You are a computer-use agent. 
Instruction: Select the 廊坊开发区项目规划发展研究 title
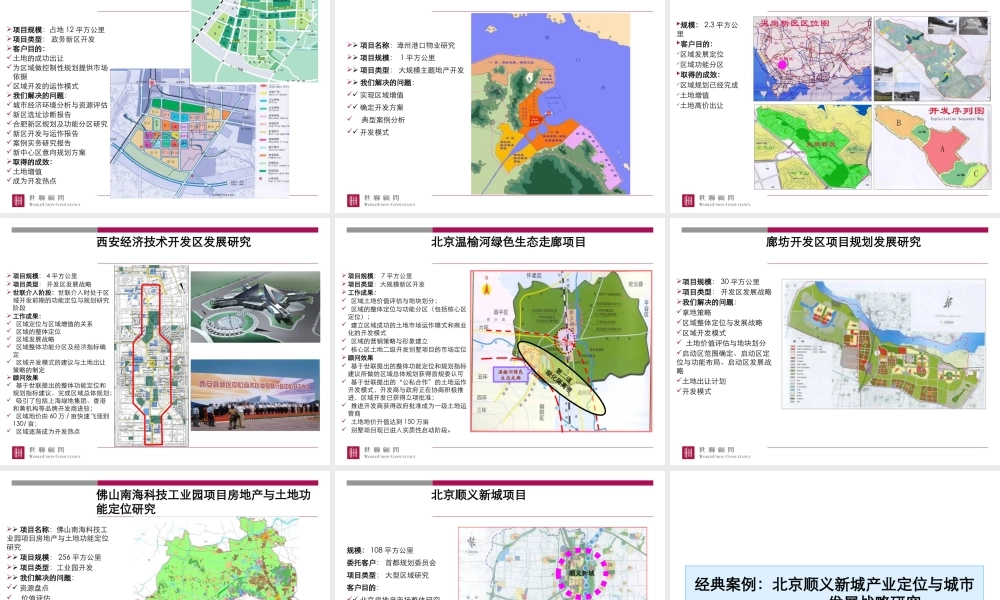click(843, 242)
